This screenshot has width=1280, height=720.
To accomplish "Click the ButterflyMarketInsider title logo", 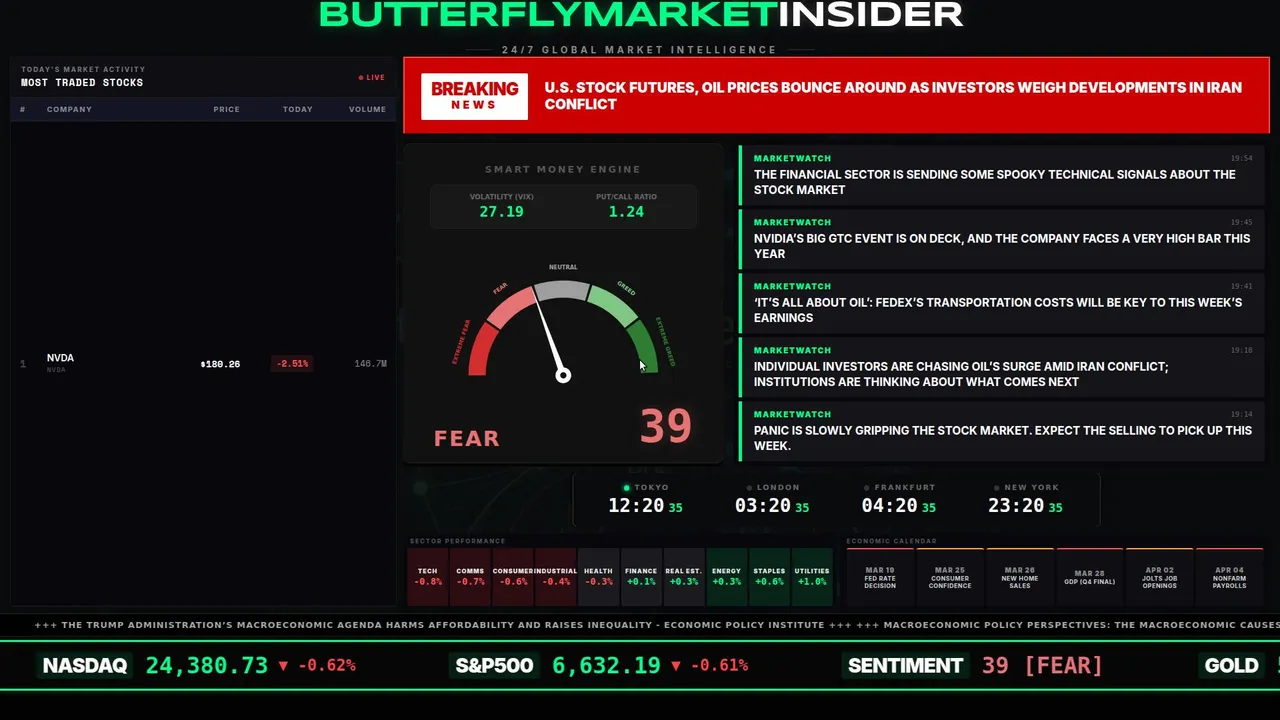I will pos(640,14).
